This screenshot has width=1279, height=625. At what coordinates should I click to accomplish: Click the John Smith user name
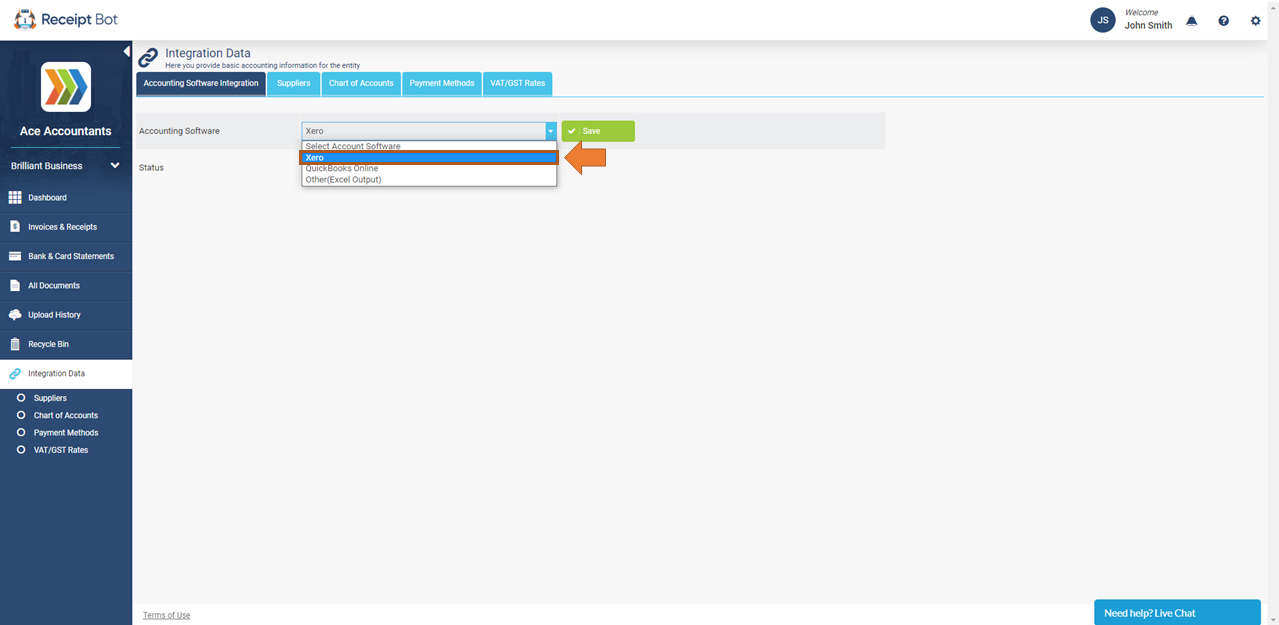pyautogui.click(x=1148, y=26)
